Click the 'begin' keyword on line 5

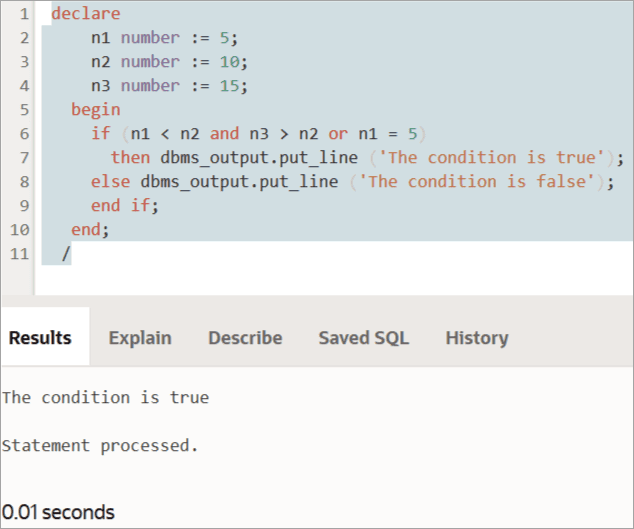pyautogui.click(x=96, y=110)
